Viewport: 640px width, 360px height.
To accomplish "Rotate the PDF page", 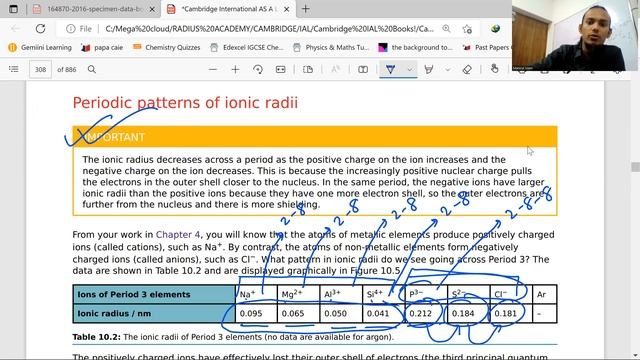I will 258,69.
